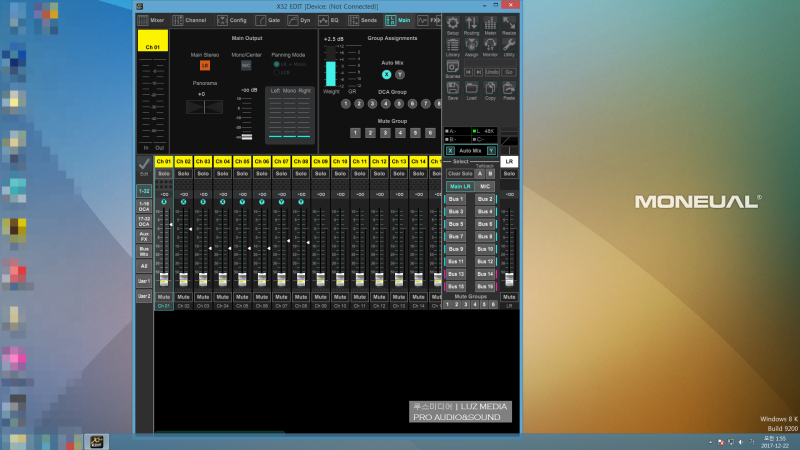Screen dimensions: 800x450
Task: Show the 1-16 DCA fader bank
Action: coord(144,206)
